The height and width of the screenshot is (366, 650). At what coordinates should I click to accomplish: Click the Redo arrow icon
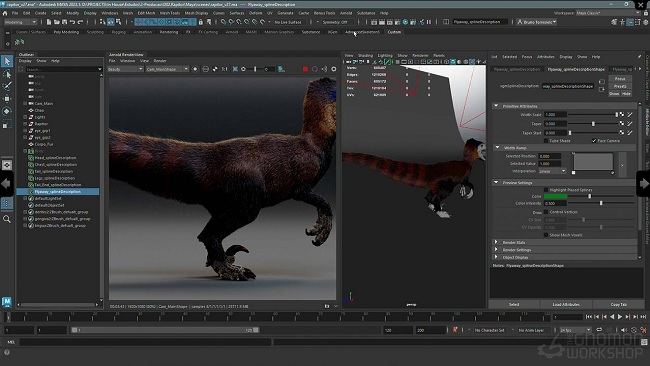[x=80, y=22]
